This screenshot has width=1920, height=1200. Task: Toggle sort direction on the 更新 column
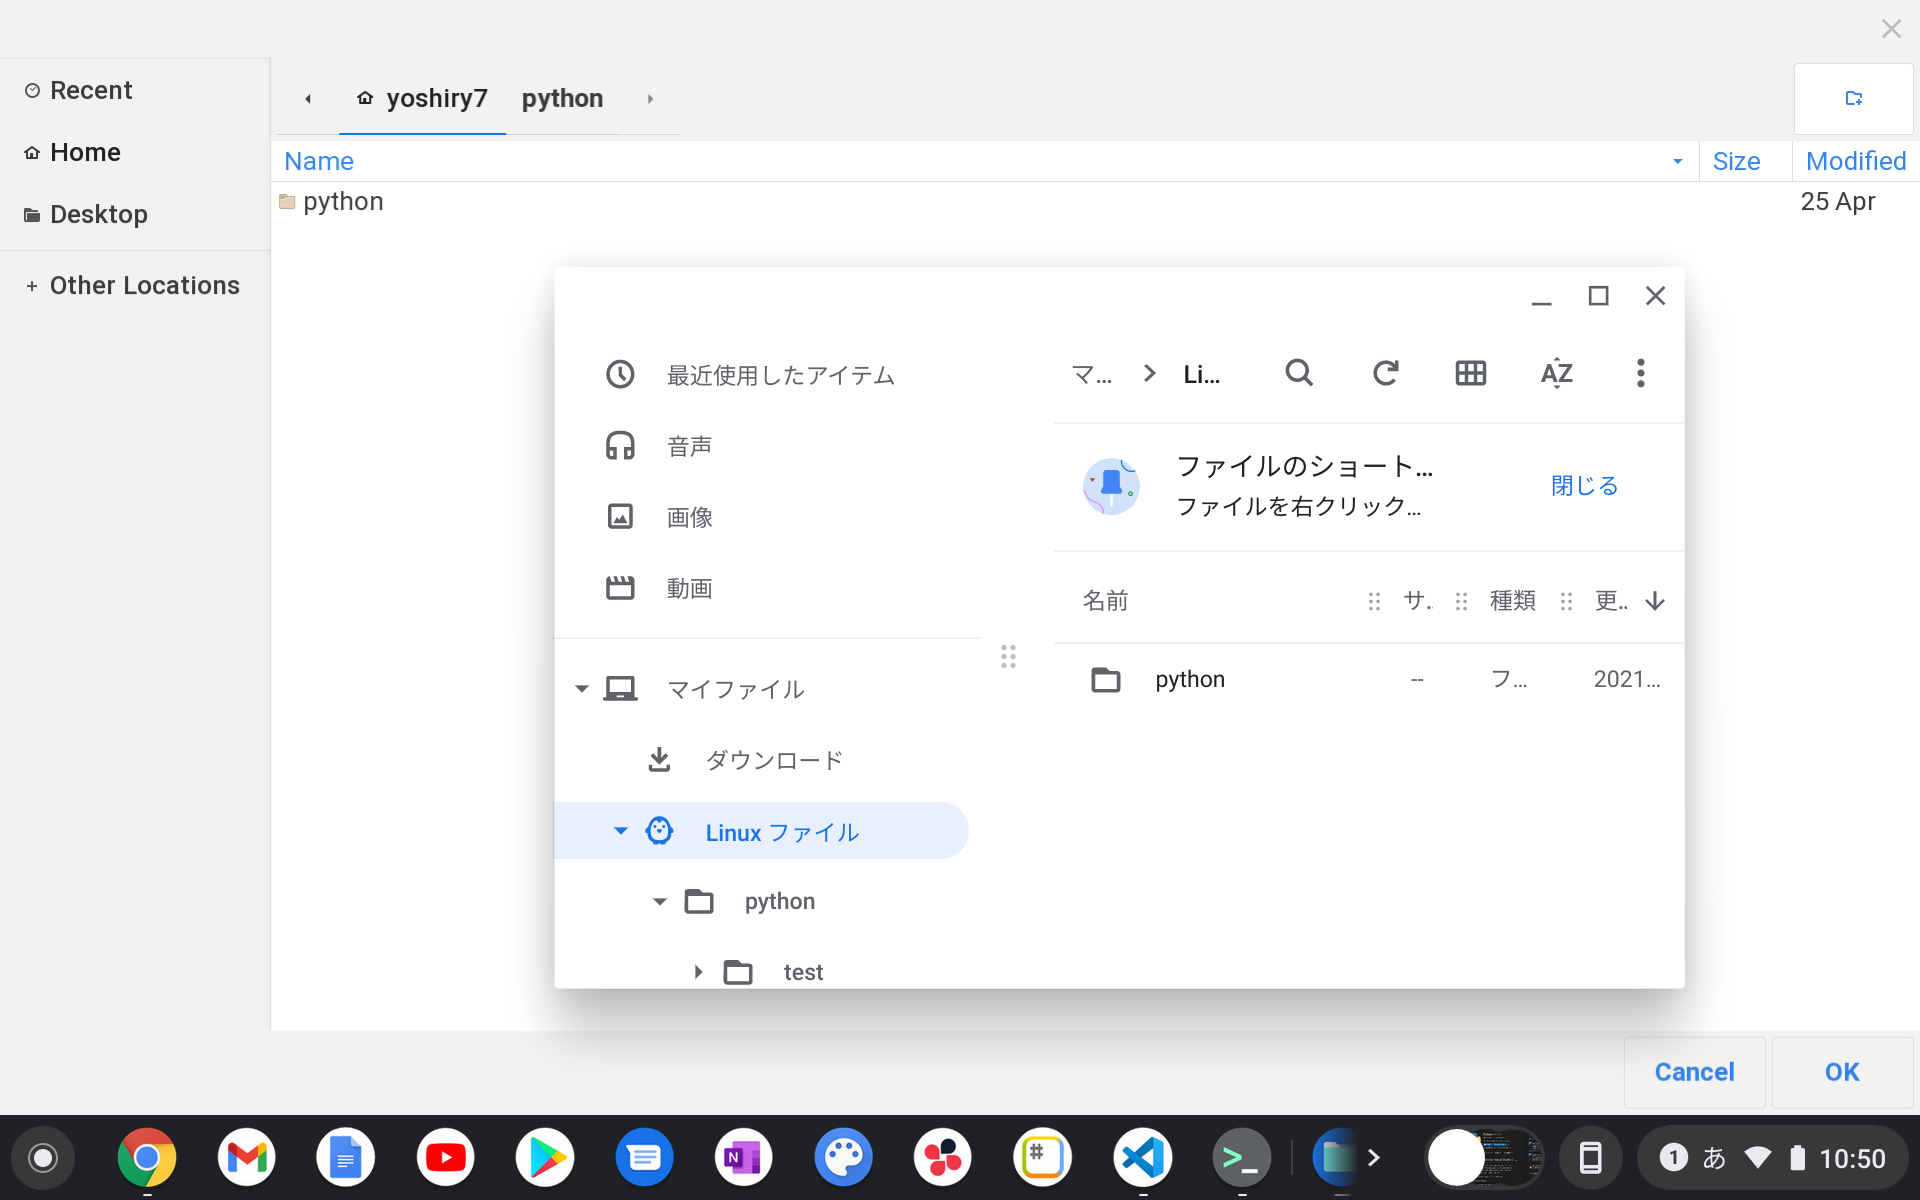(x=1656, y=600)
